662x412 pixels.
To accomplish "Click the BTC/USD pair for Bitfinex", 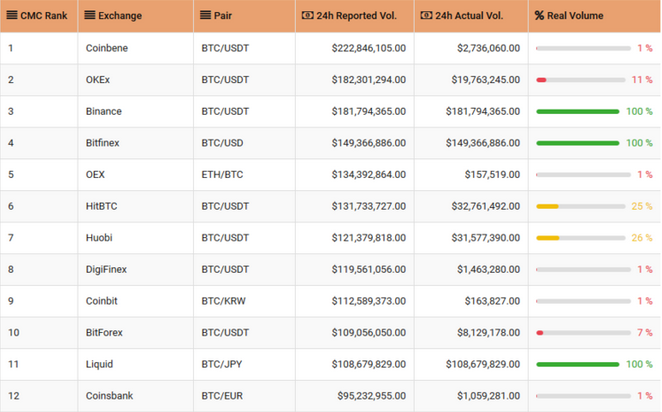I will click(222, 143).
